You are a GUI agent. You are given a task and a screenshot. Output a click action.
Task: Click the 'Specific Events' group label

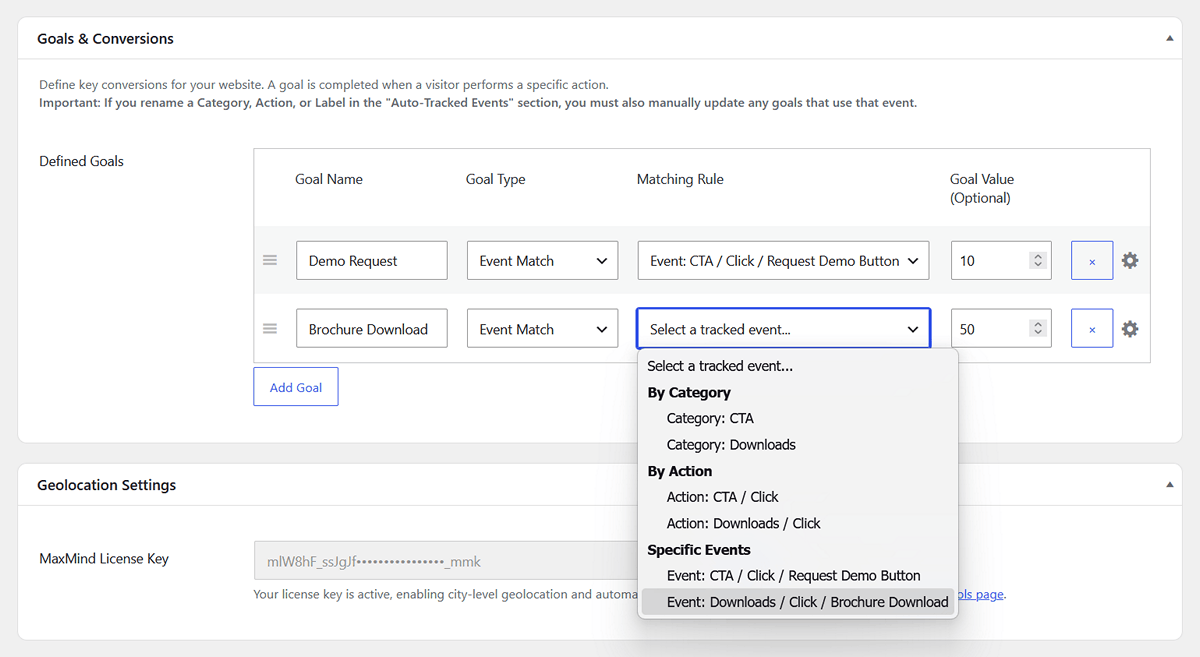[x=699, y=549]
